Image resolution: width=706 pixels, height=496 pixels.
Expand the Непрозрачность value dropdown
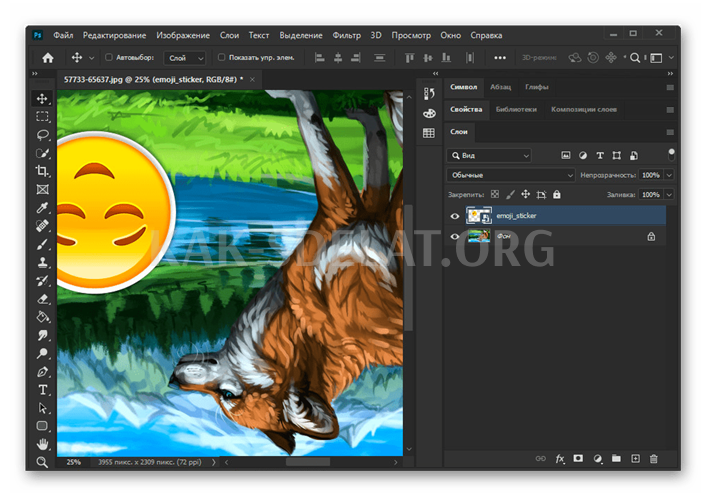[x=670, y=175]
